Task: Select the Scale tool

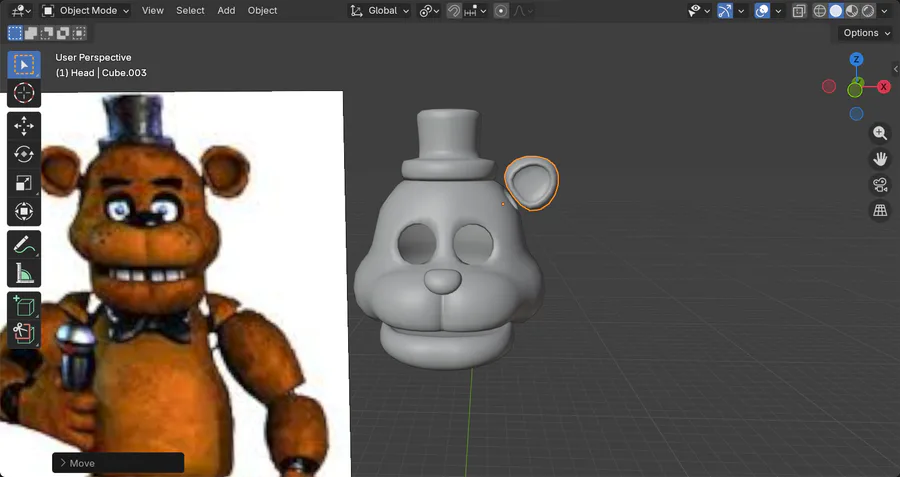Action: (x=24, y=183)
